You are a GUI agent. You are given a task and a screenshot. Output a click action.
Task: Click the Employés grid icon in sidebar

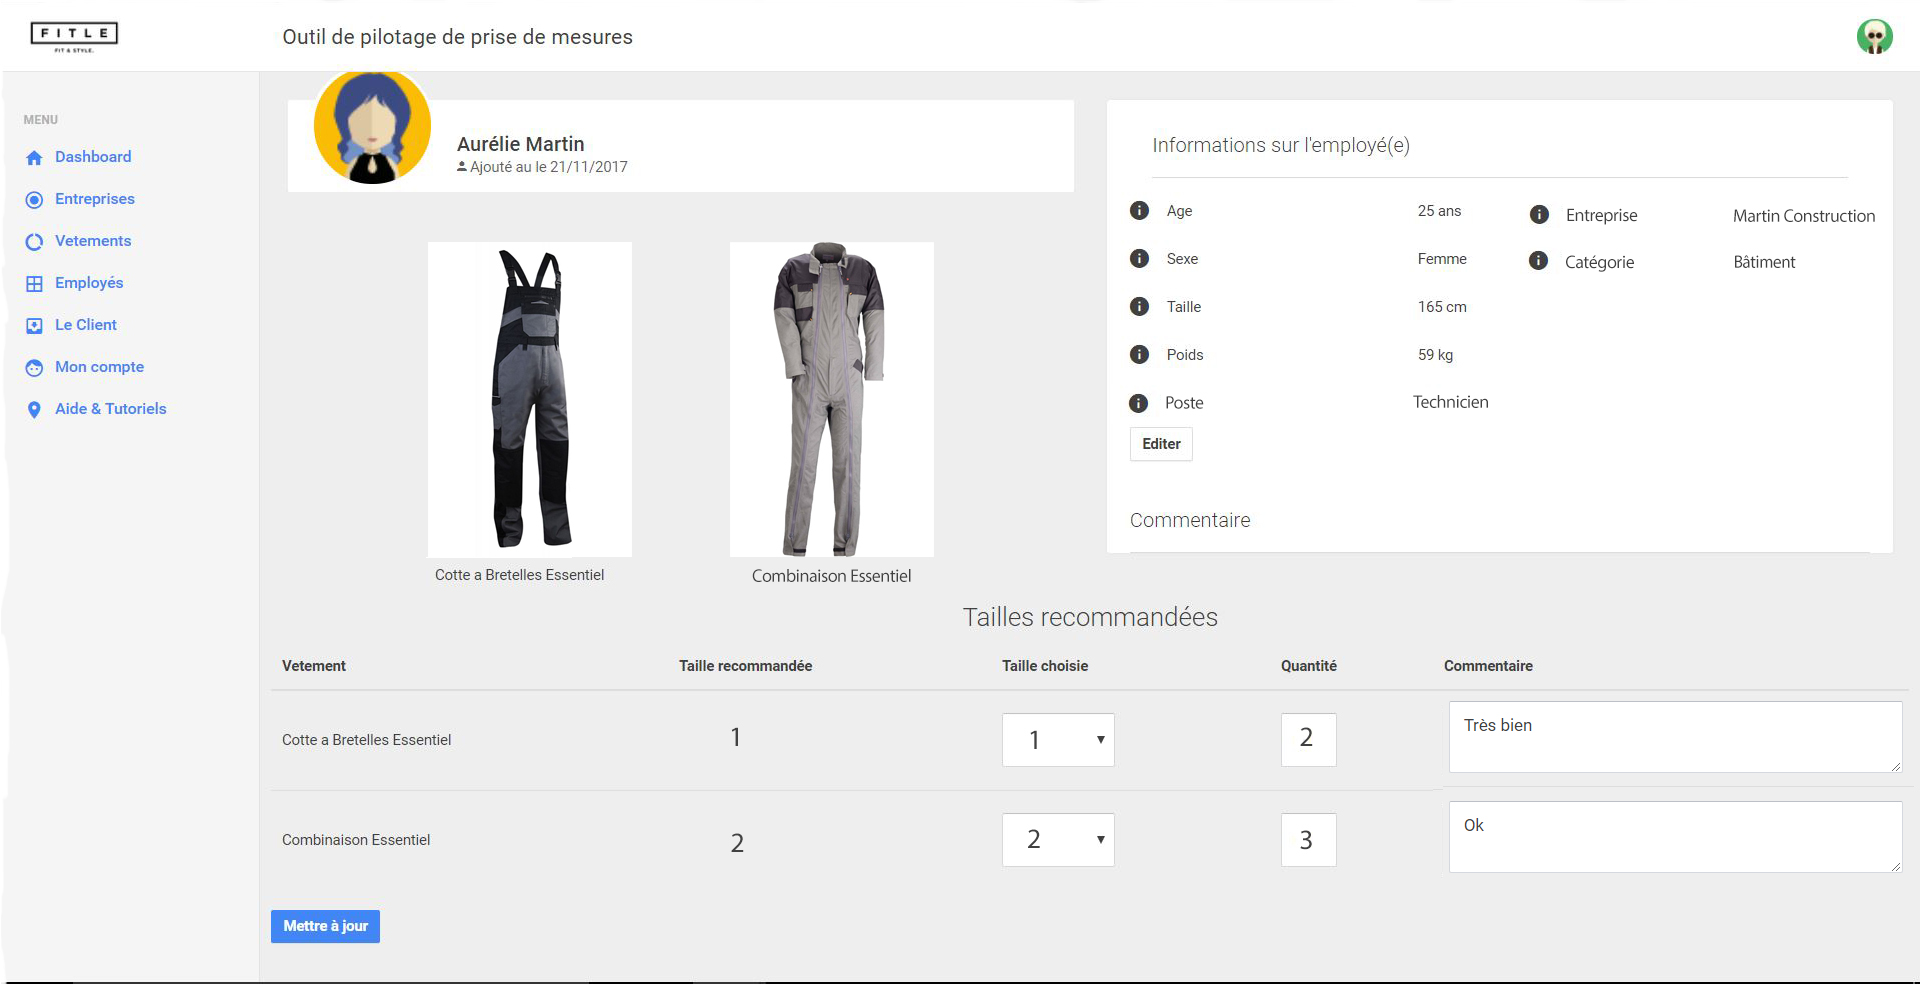(34, 284)
